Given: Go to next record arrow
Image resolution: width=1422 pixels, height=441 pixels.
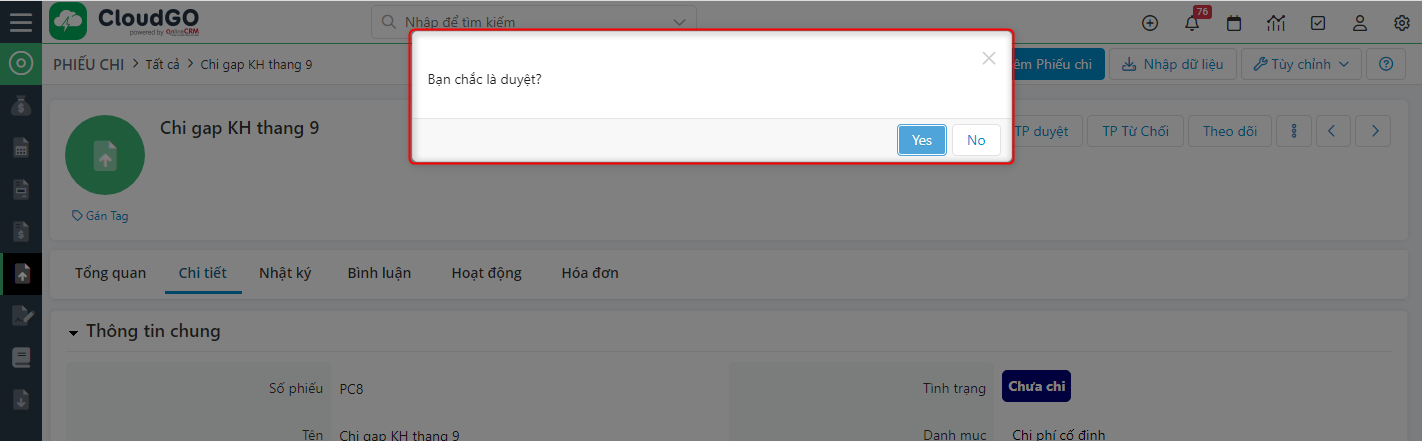Looking at the screenshot, I should [x=1375, y=131].
